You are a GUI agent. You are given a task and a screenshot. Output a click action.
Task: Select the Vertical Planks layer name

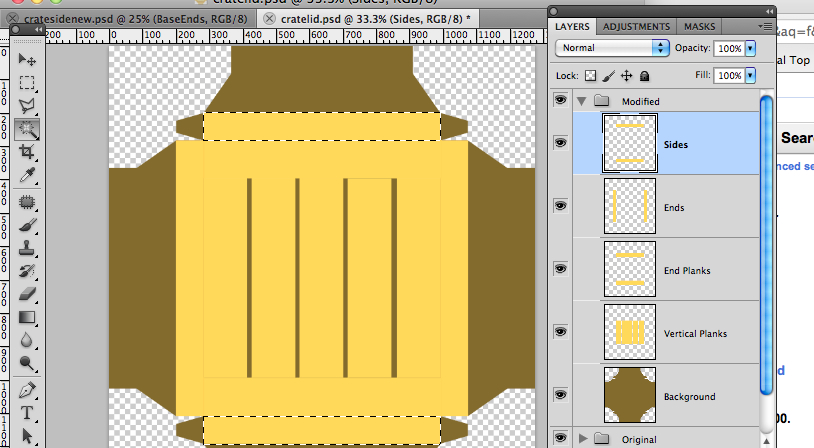(695, 334)
